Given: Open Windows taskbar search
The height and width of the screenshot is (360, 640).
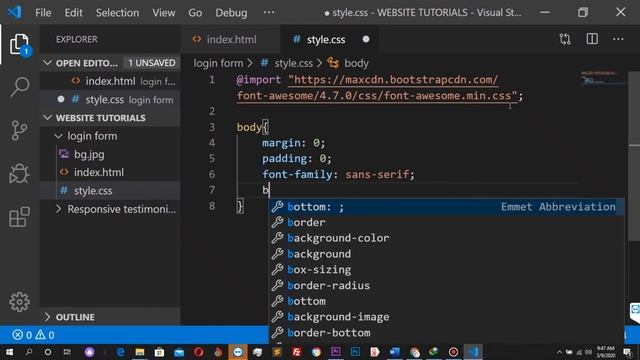Looking at the screenshot, I should pyautogui.click(x=29, y=352).
